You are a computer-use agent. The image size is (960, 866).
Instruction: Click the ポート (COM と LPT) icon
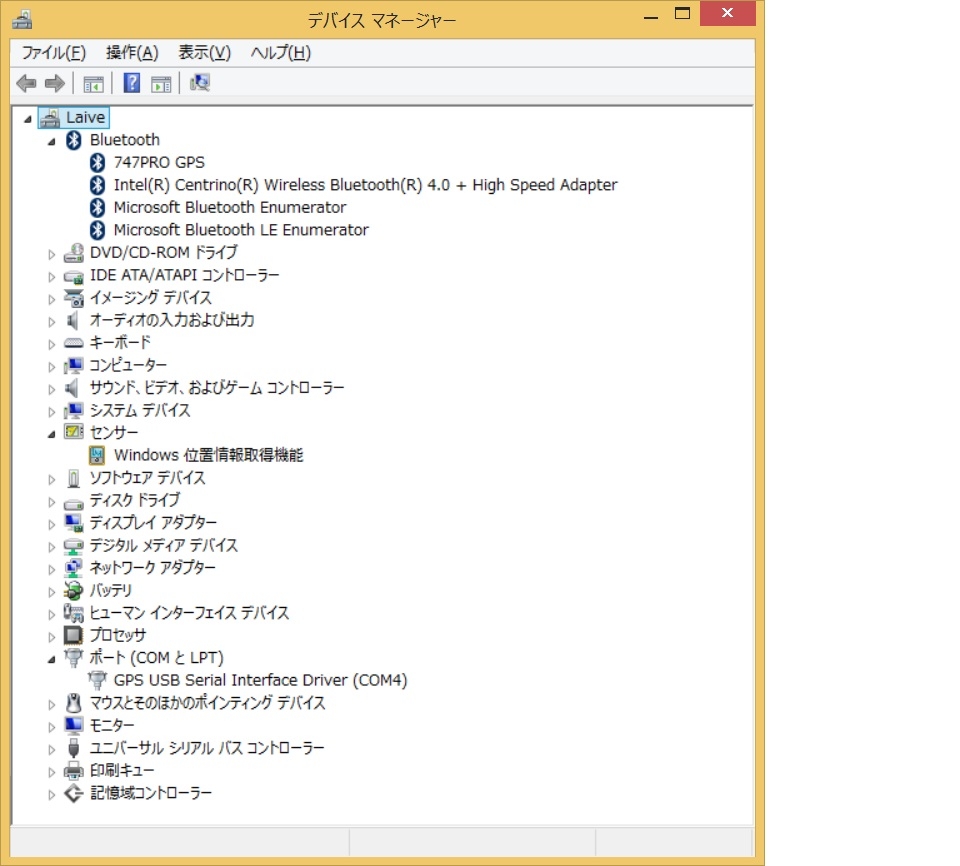[x=73, y=658]
